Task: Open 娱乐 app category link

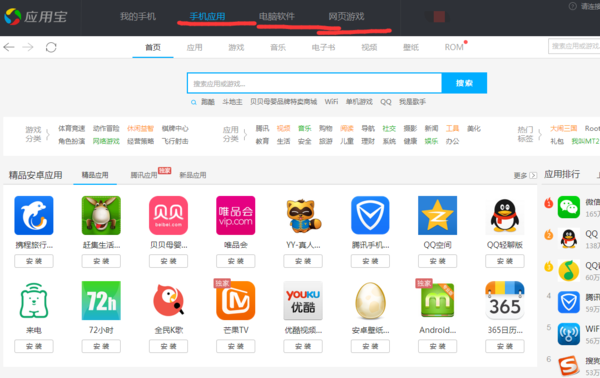Action: click(431, 142)
